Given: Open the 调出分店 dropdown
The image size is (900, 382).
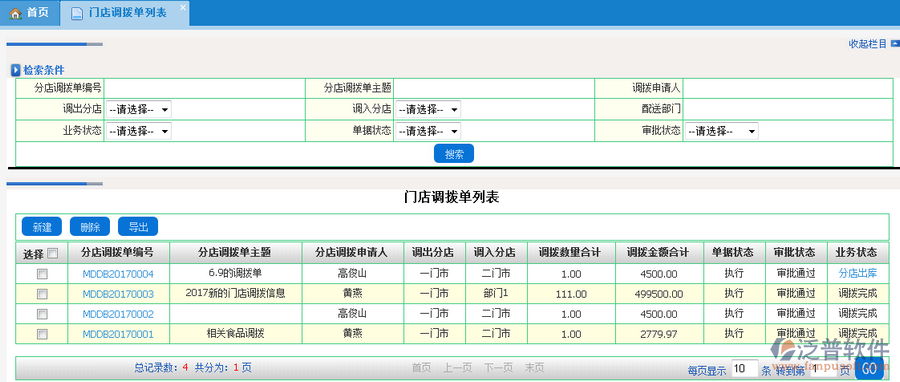Looking at the screenshot, I should [x=138, y=110].
